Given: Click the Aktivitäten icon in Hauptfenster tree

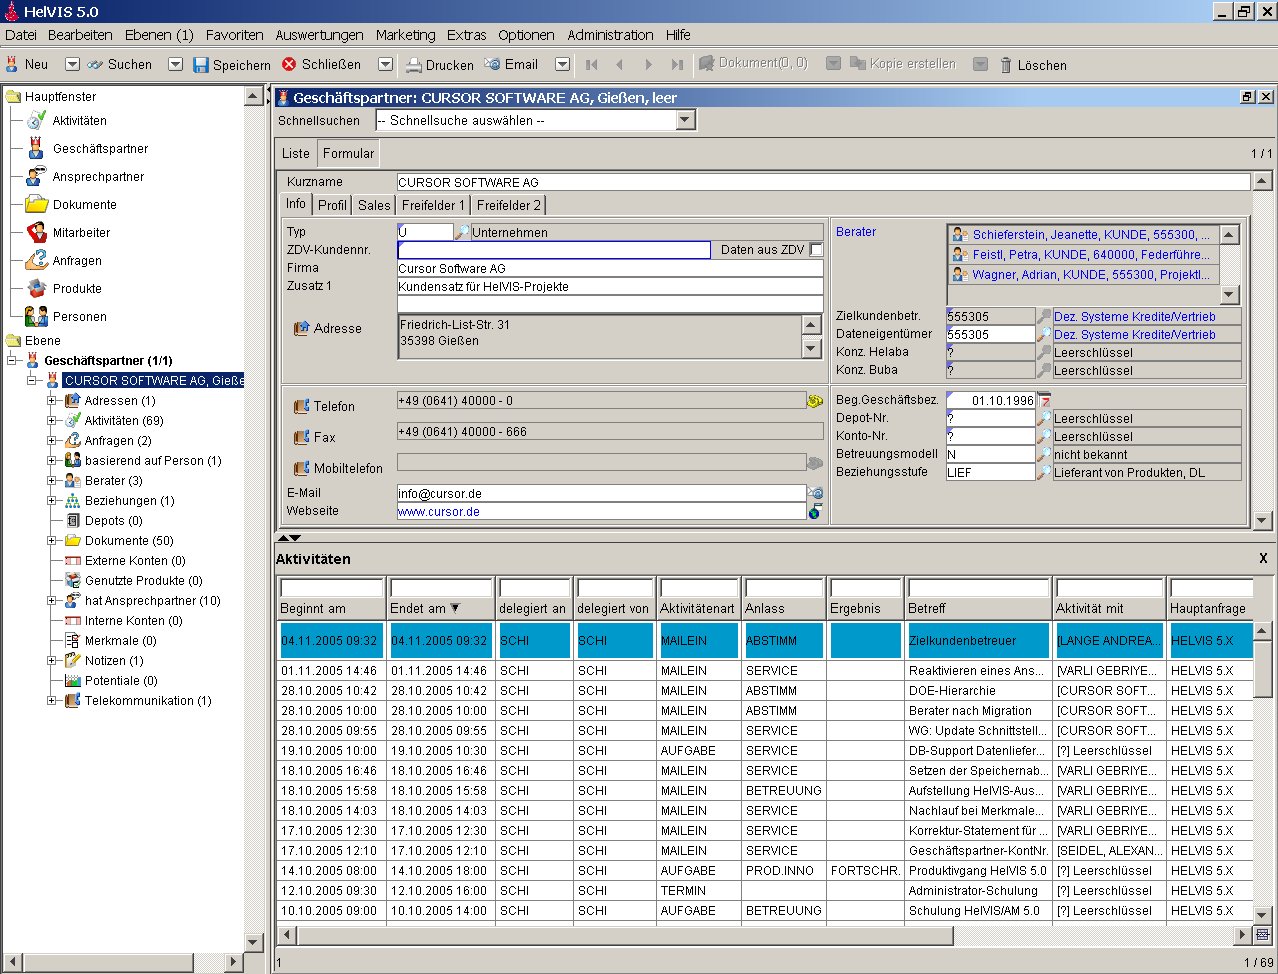Looking at the screenshot, I should (x=36, y=120).
